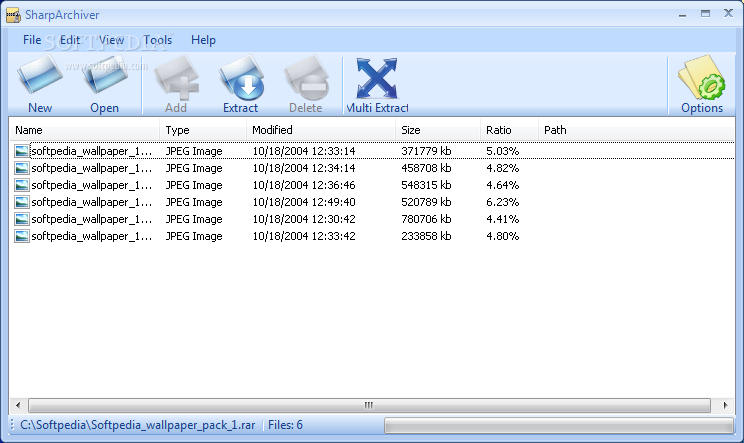
Task: Click the archive path in the status bar
Action: click(138, 425)
